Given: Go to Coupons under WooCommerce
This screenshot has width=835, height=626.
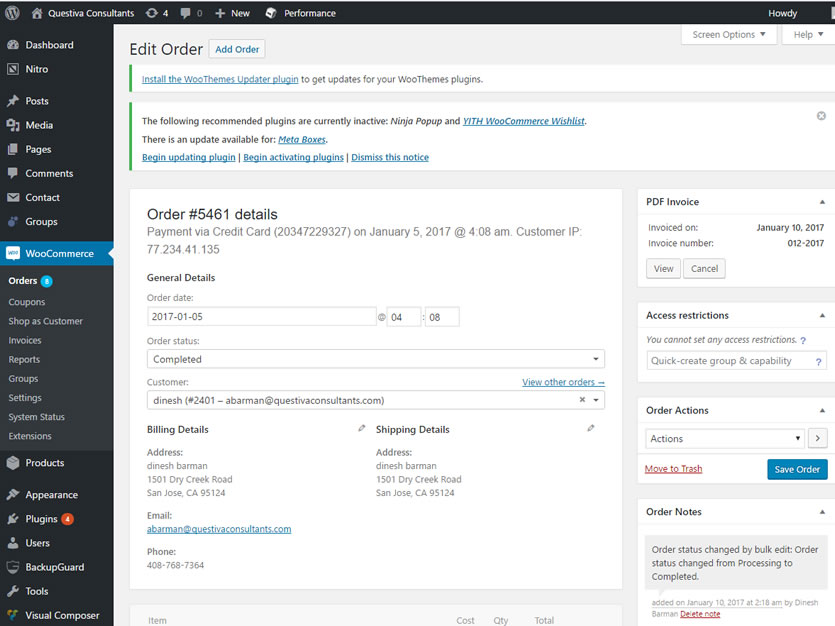Looking at the screenshot, I should coord(27,302).
